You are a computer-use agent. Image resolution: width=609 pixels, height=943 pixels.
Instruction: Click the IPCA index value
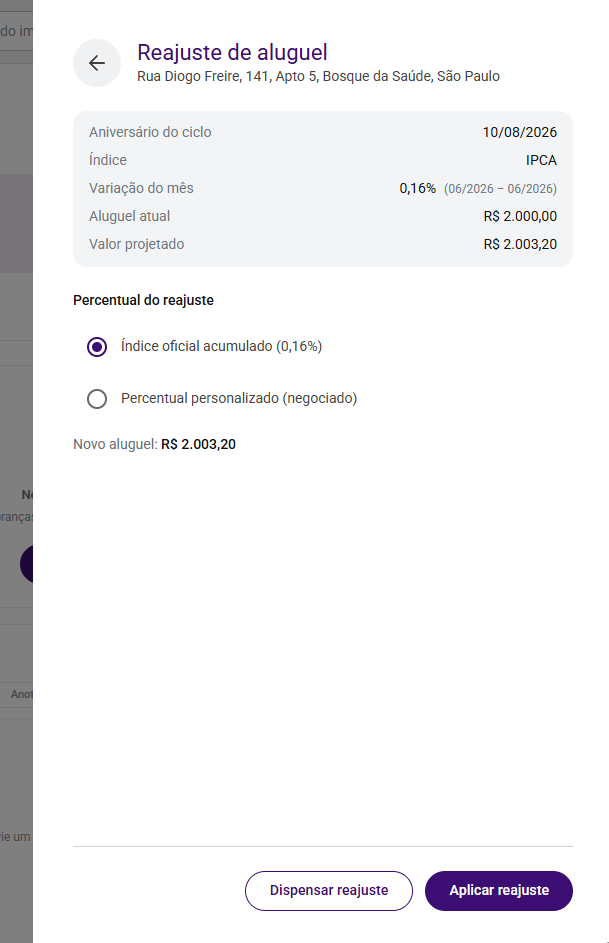(541, 161)
